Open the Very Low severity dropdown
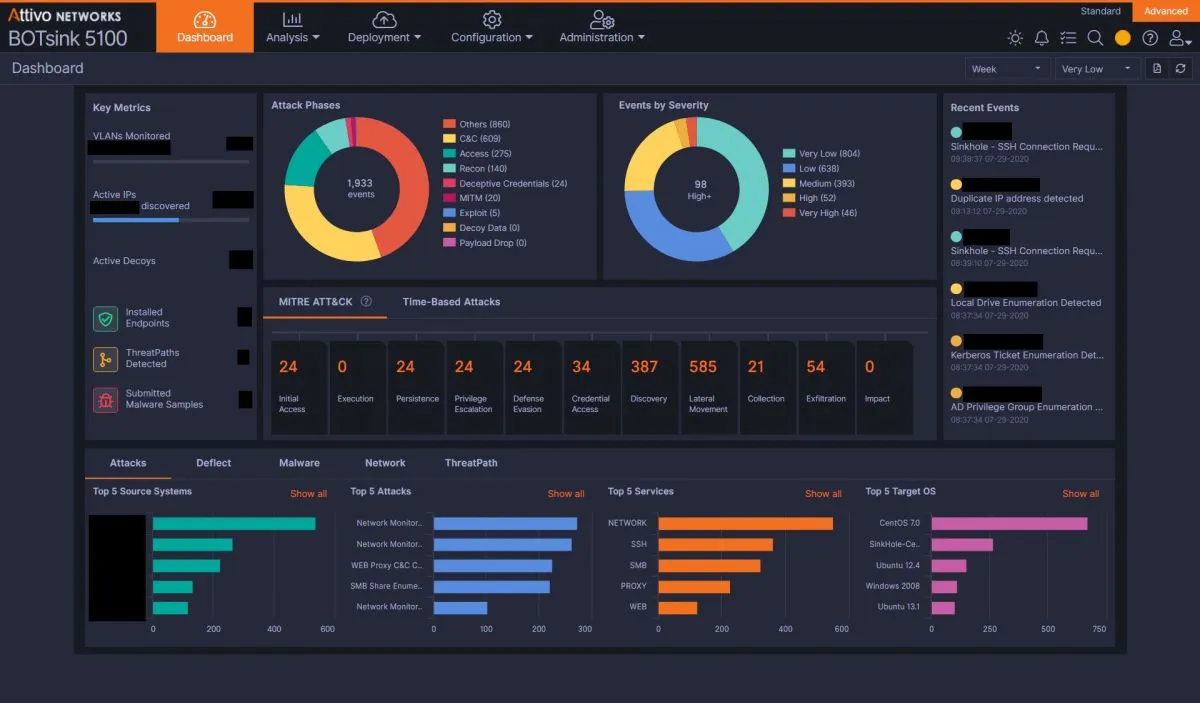Screen dimensions: 1200x703 pos(1096,69)
